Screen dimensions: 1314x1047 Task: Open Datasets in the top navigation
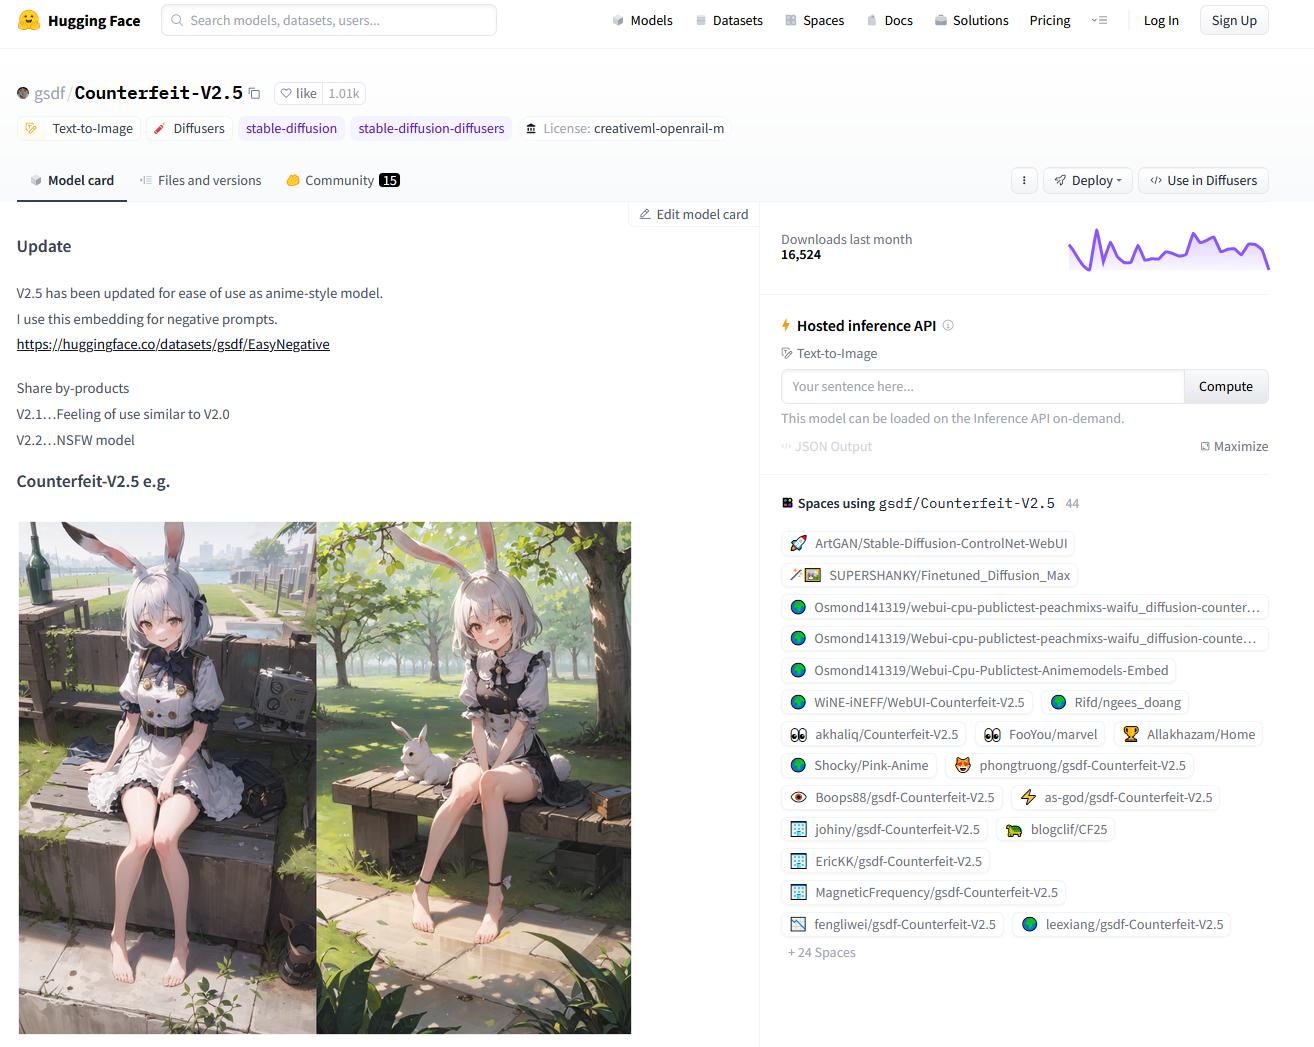pos(729,20)
